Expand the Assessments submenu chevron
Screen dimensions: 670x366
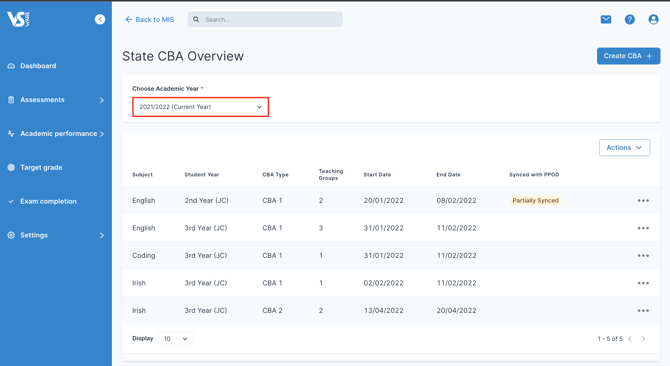(x=102, y=100)
